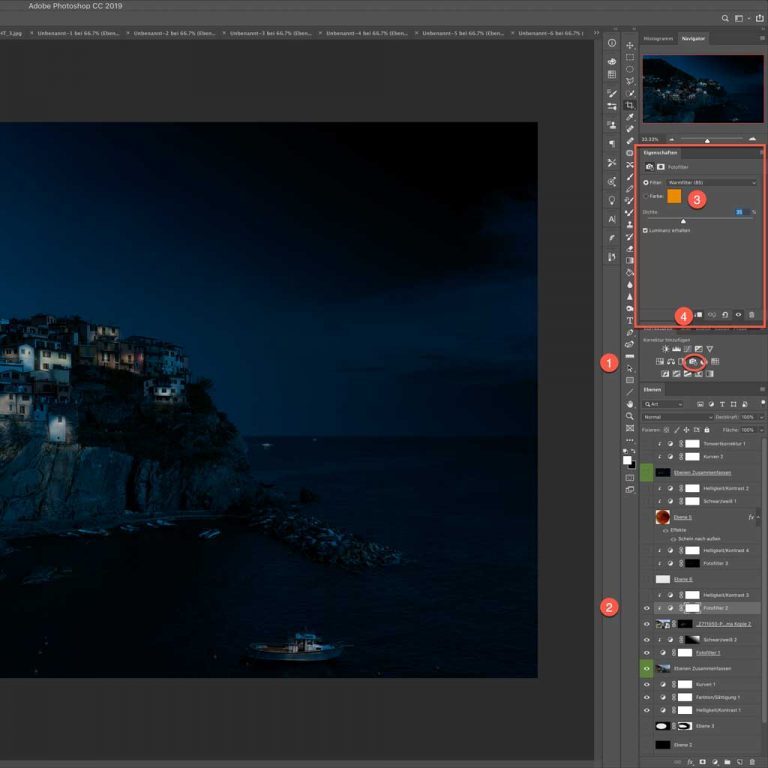Select the Farbe radio button
Screen dimensions: 768x768
tap(646, 196)
